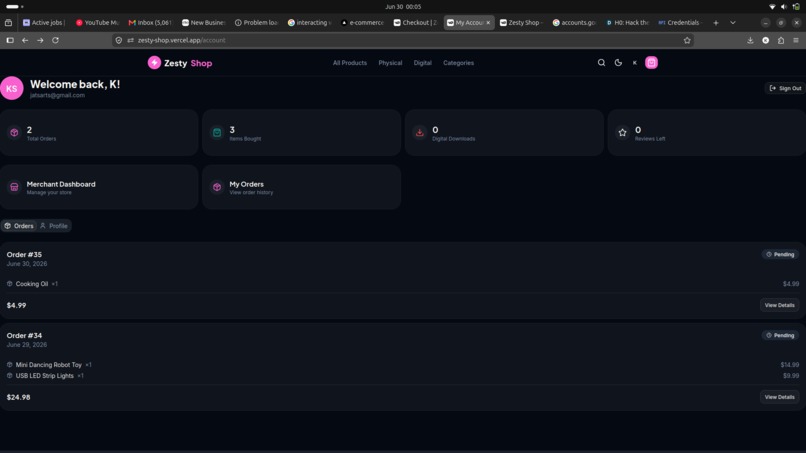Bookmark this page with star icon
Image resolution: width=806 pixels, height=453 pixels.
click(687, 40)
